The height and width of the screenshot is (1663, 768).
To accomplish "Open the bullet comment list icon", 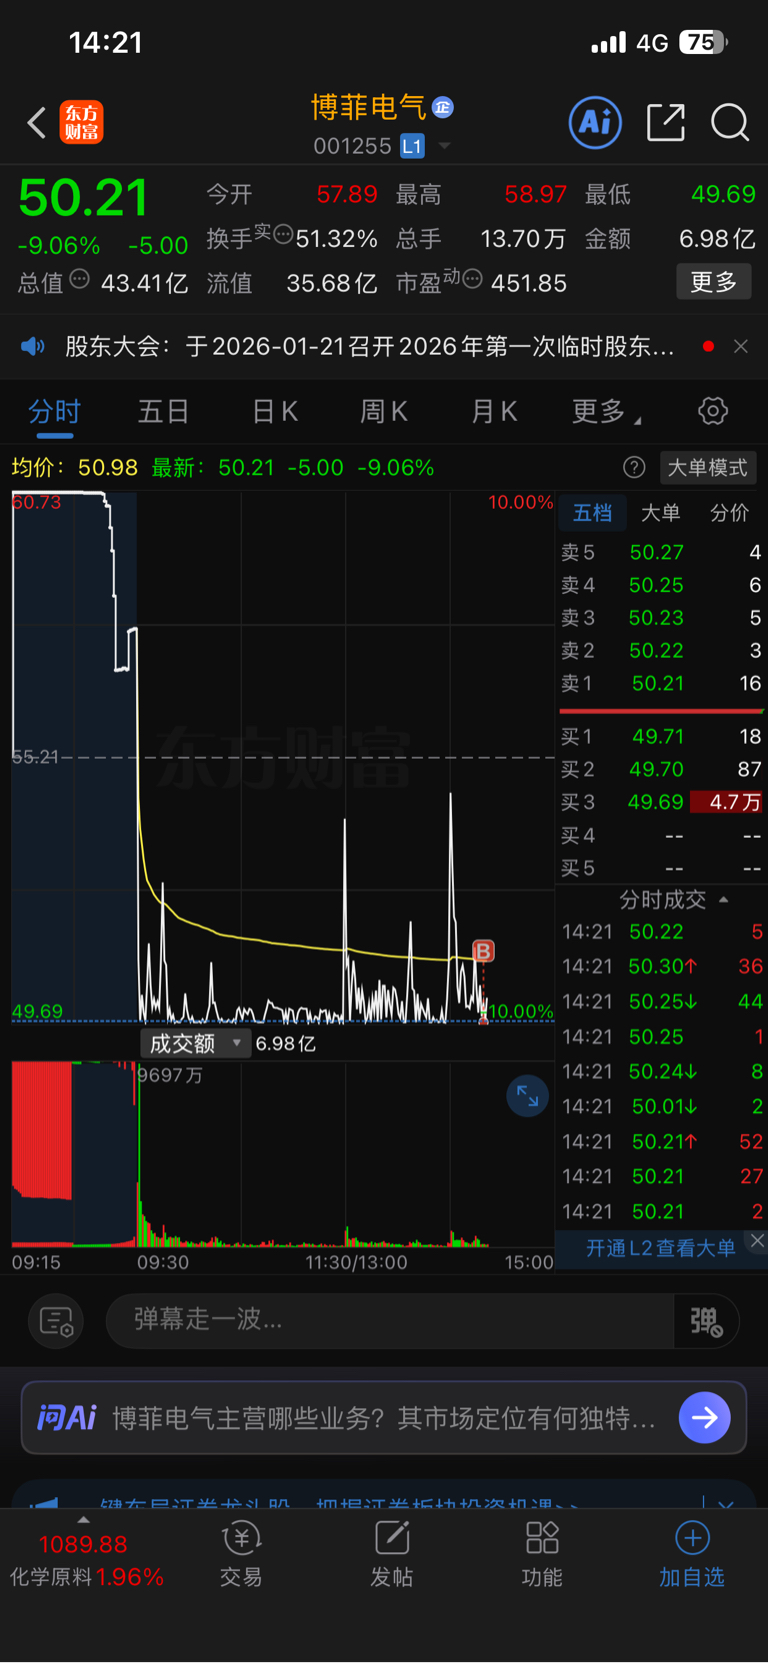I will pos(56,1321).
